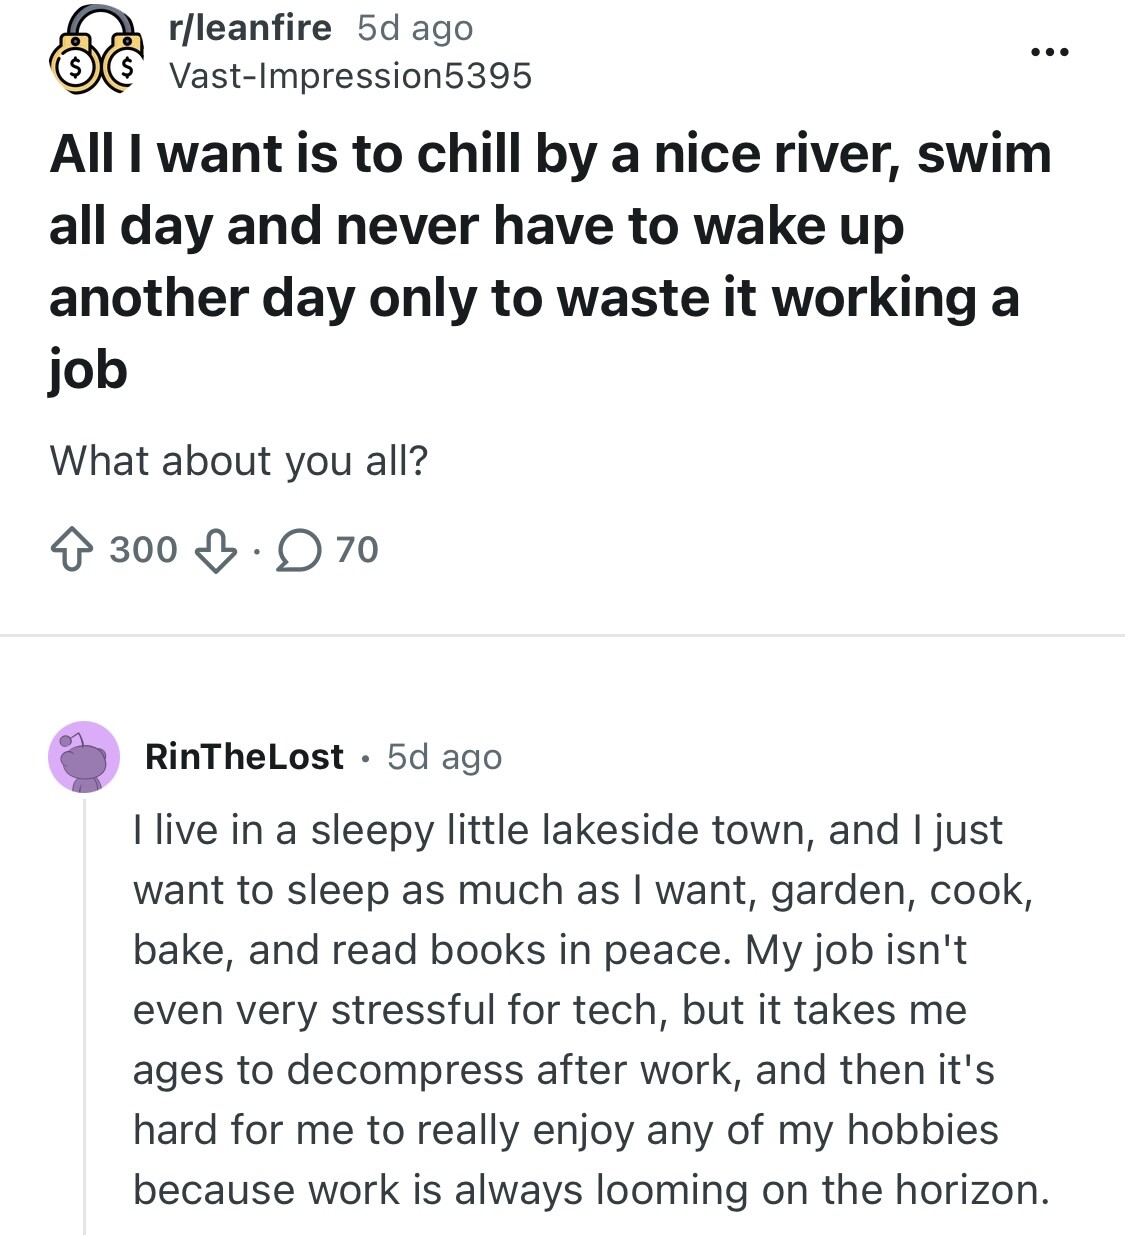Viewport: 1125px width, 1235px height.
Task: Tap the "What about you all?" post text
Action: tap(239, 461)
